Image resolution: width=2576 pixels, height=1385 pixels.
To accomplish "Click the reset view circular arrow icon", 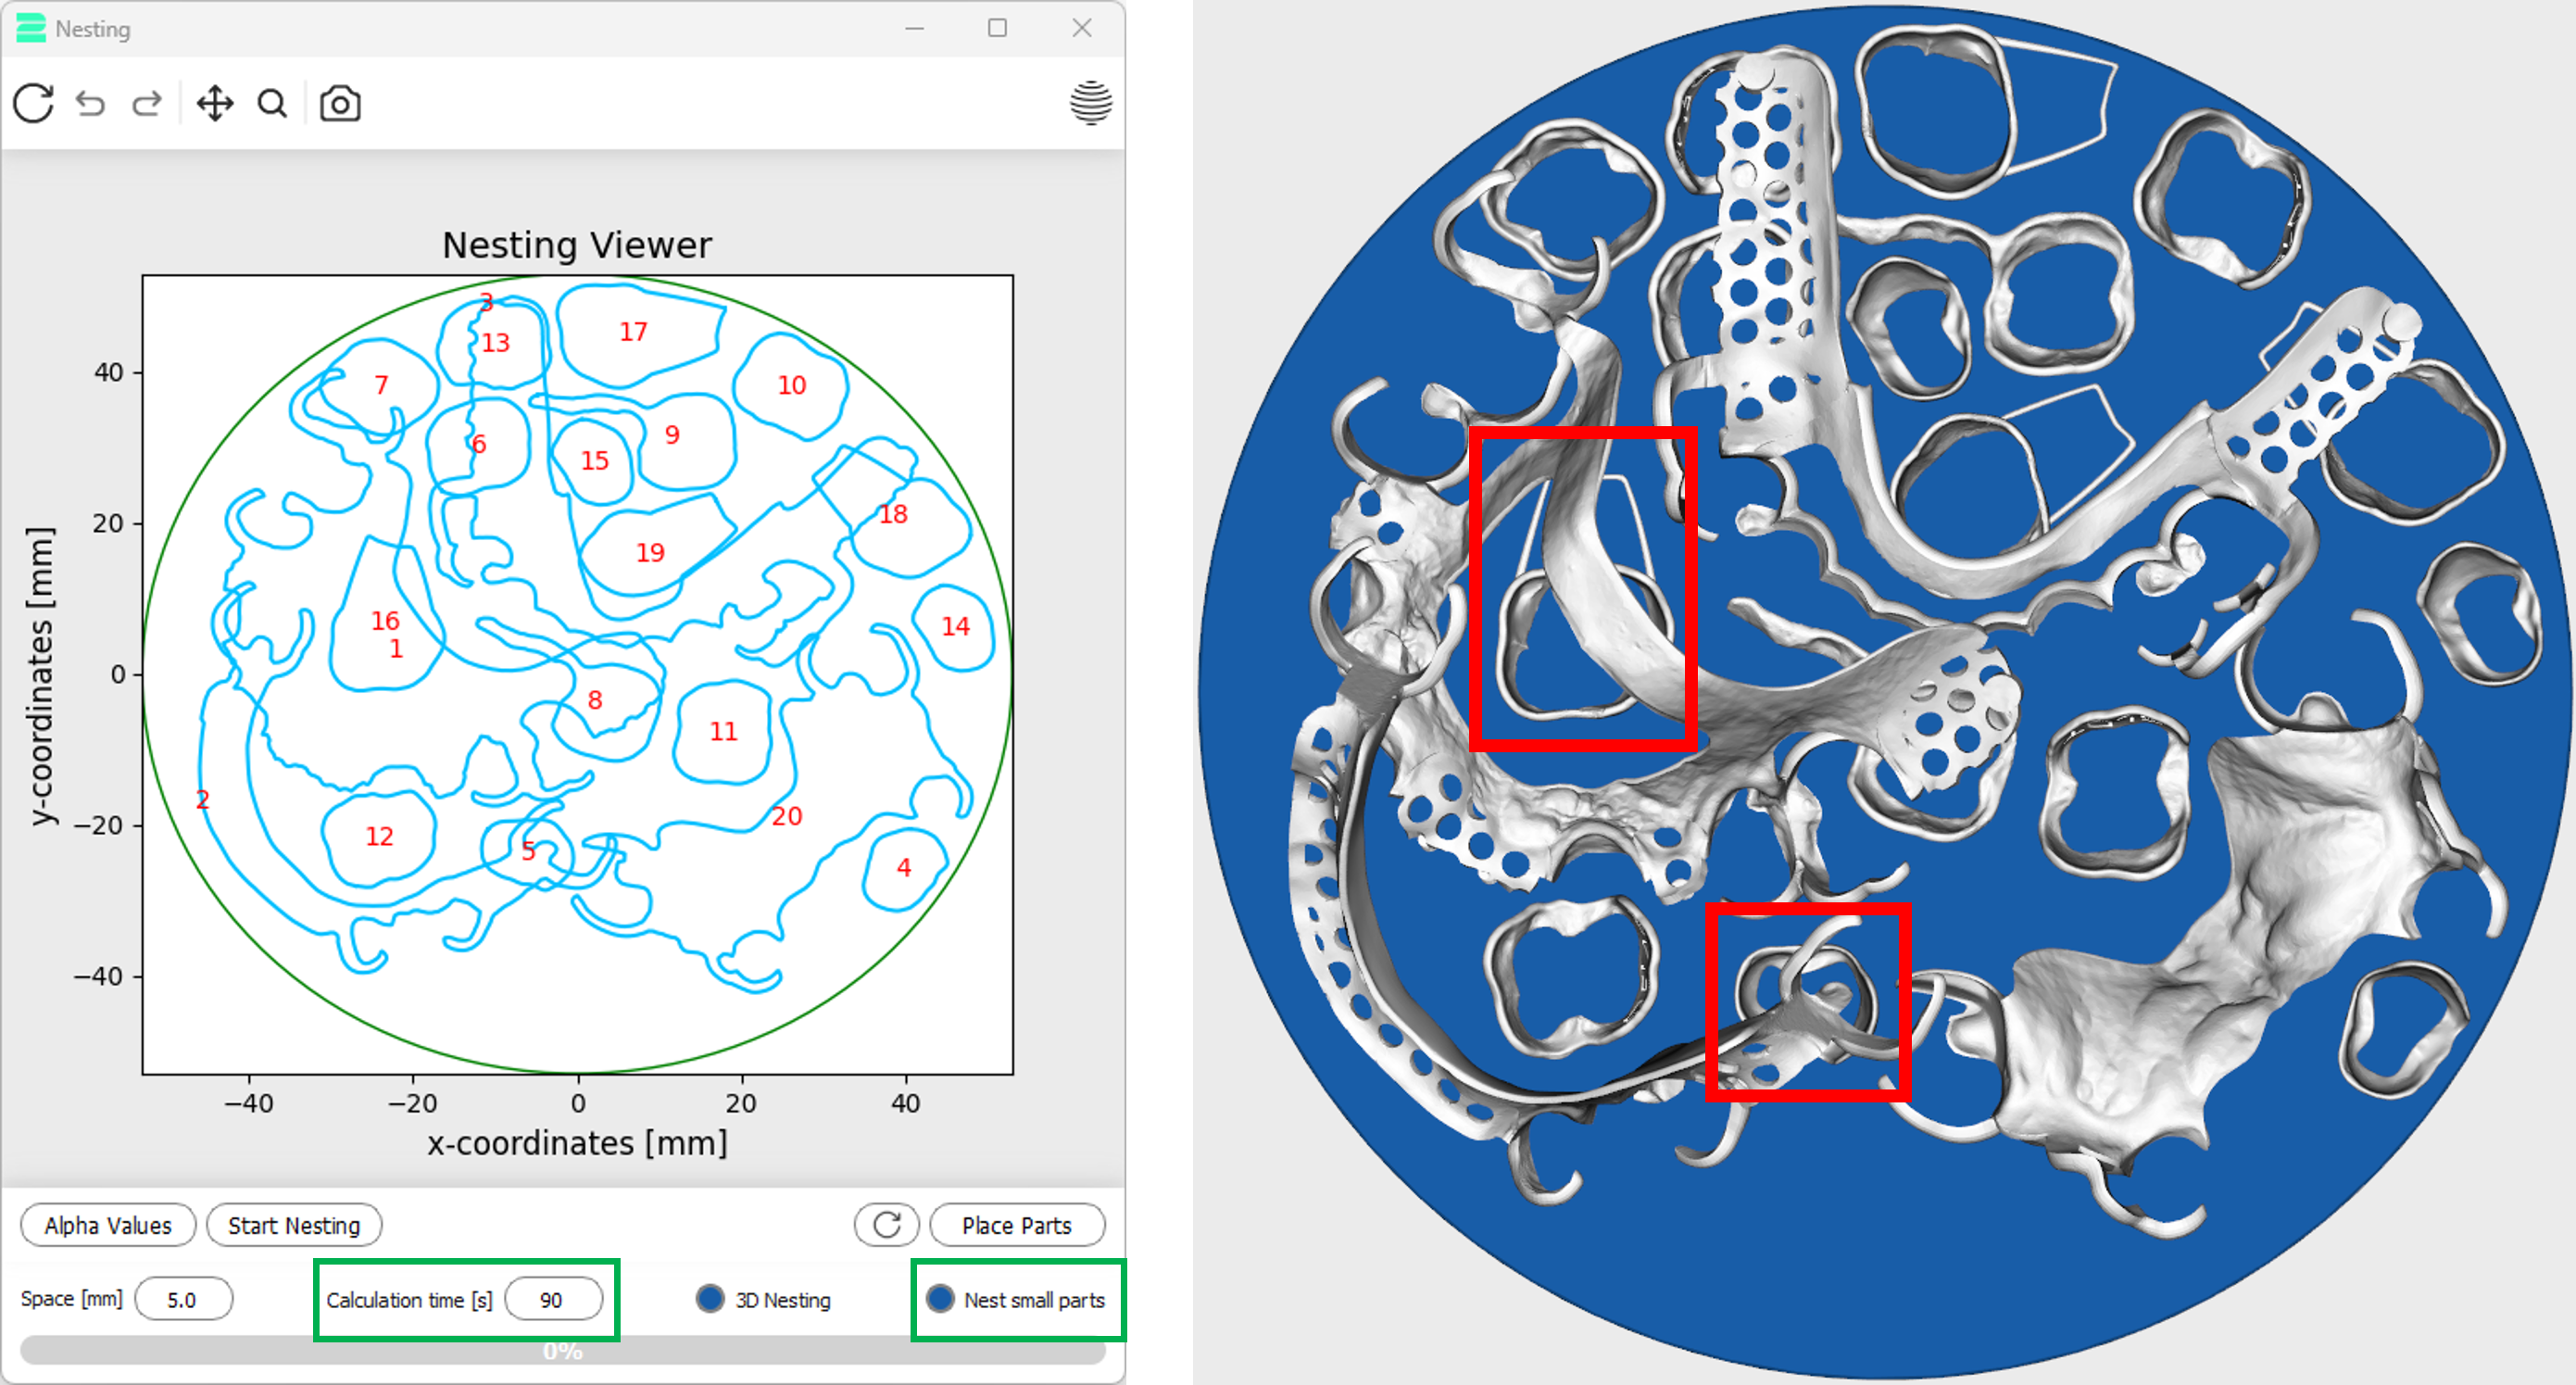I will coord(33,103).
